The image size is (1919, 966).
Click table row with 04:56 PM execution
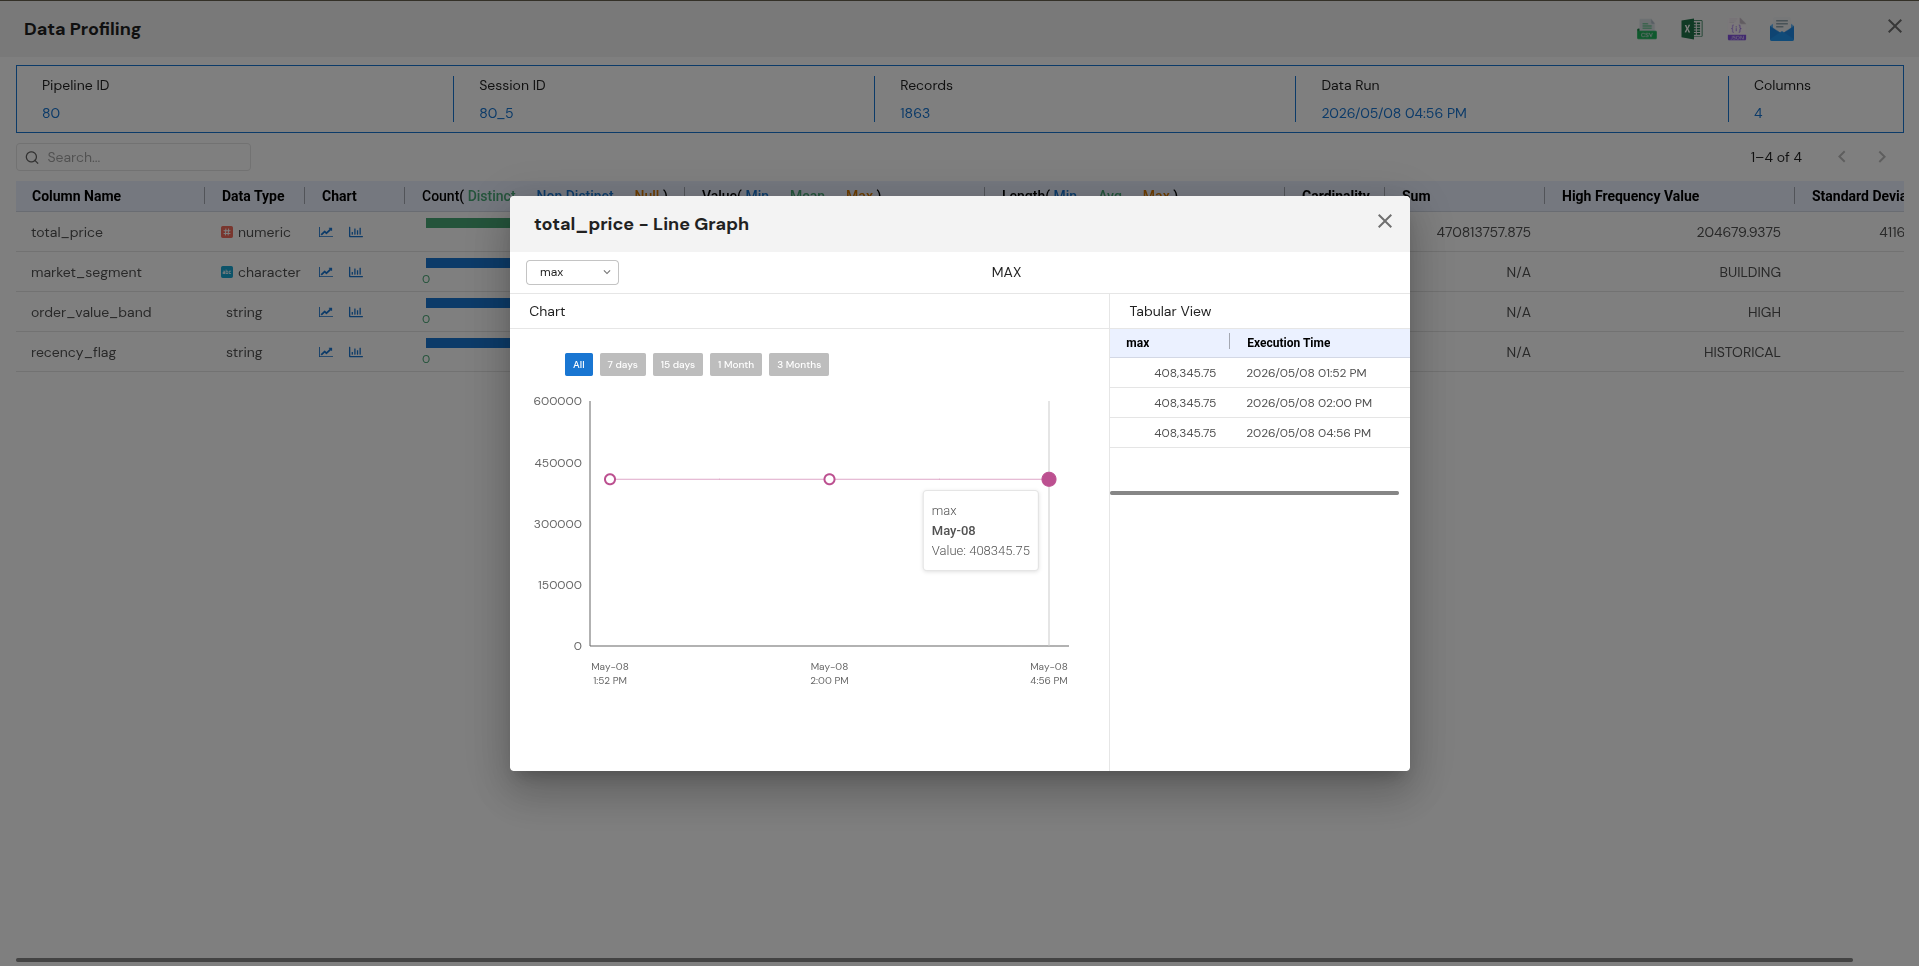pyautogui.click(x=1259, y=433)
